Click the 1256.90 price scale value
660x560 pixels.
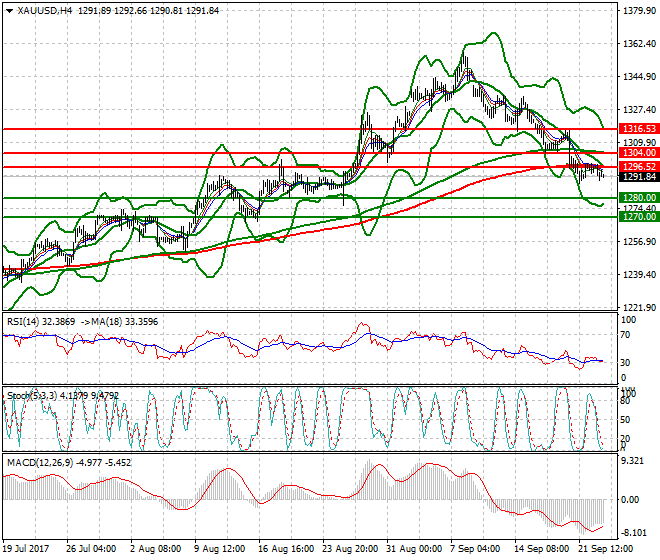click(x=639, y=242)
